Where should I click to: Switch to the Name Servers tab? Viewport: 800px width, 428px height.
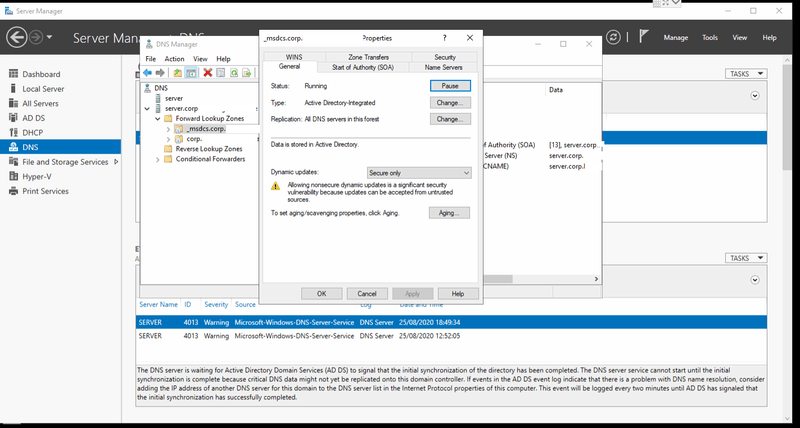point(443,67)
